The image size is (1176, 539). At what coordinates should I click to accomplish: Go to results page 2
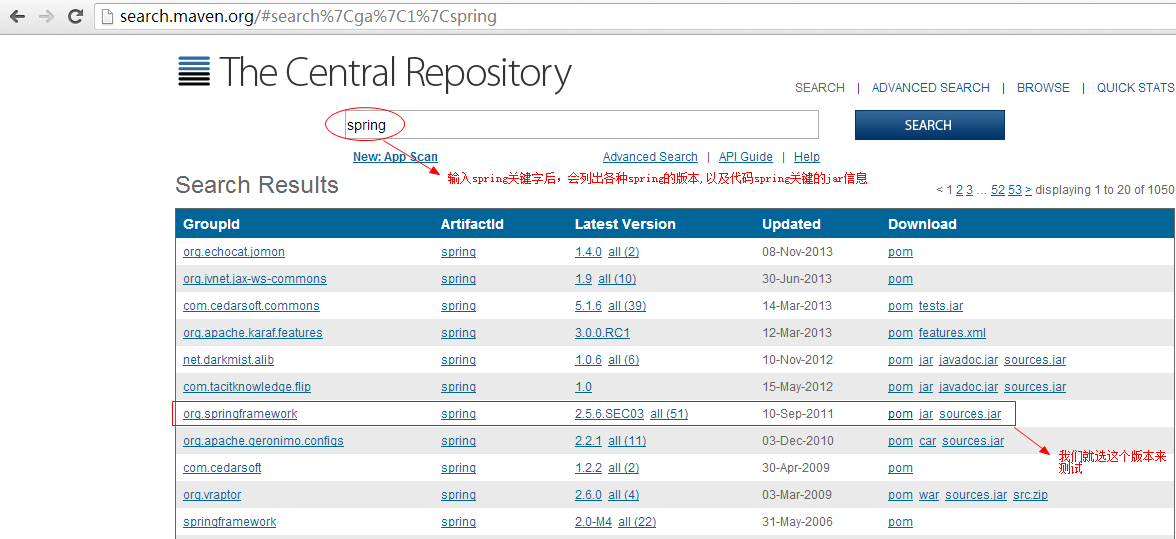[x=959, y=190]
